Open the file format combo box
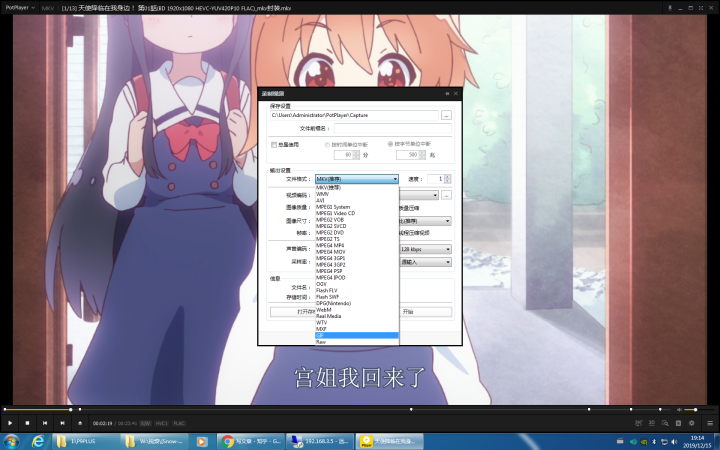 (x=357, y=179)
